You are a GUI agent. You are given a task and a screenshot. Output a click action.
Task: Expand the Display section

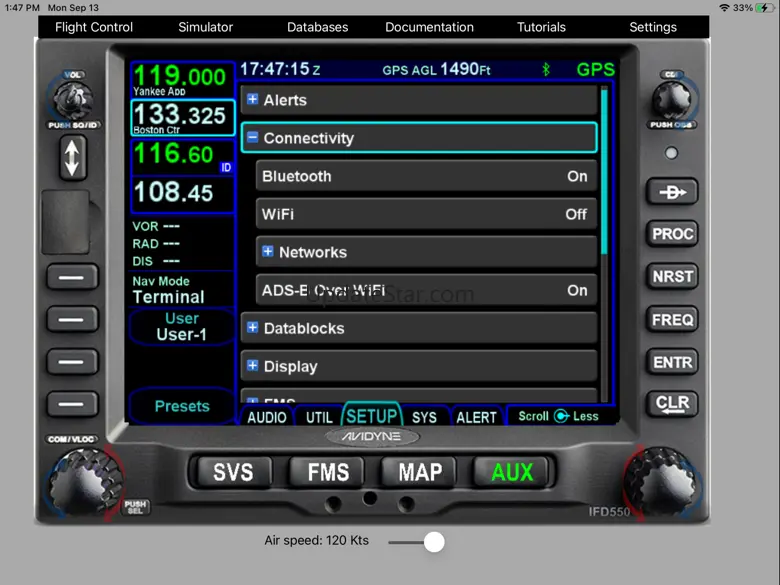pos(419,366)
